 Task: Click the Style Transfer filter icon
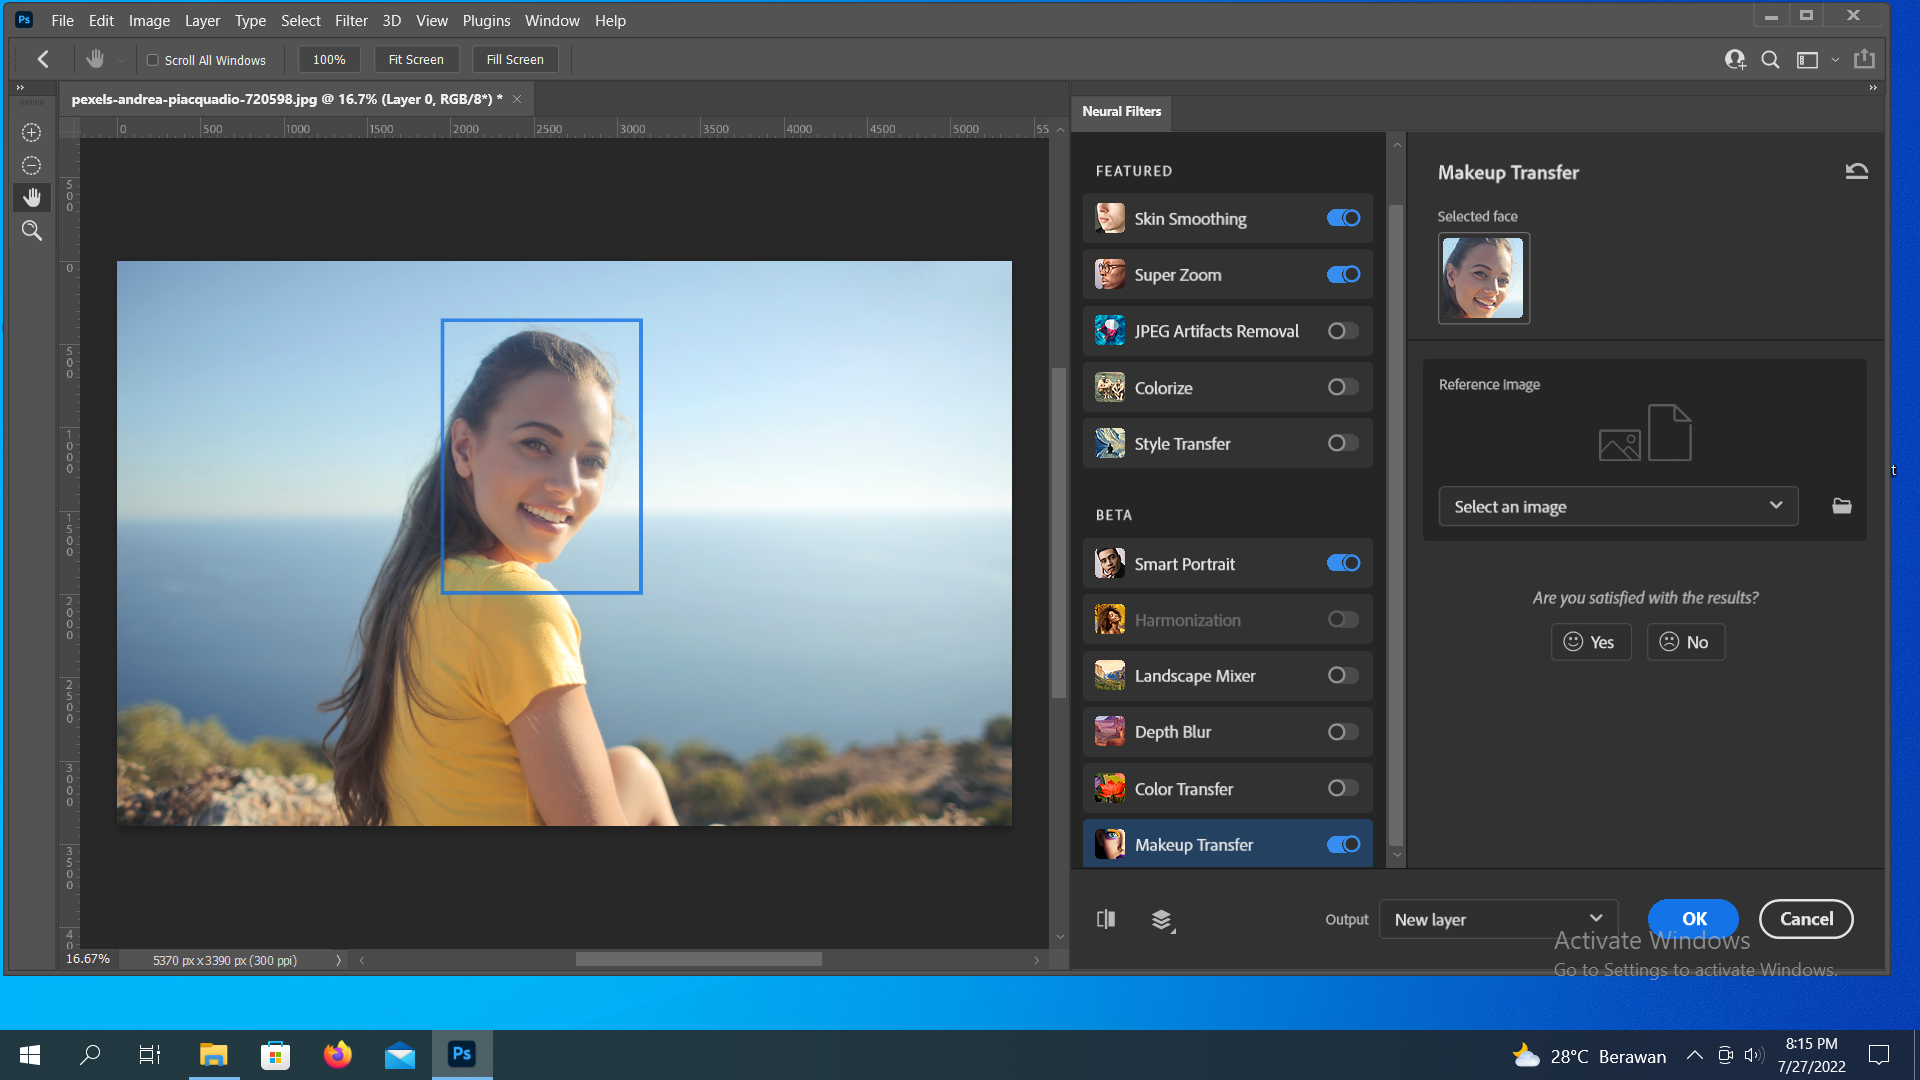[x=1110, y=443]
